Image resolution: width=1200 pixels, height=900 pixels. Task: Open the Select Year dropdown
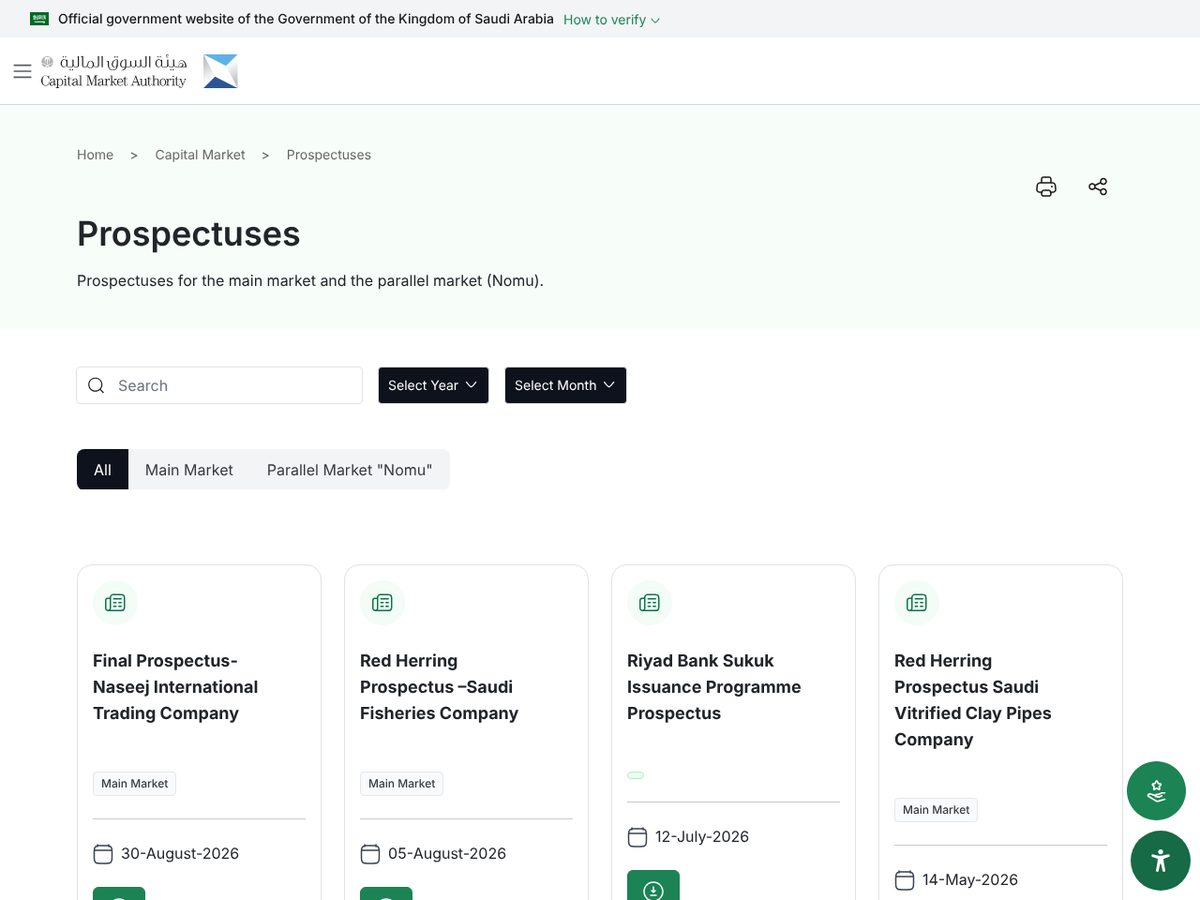433,385
